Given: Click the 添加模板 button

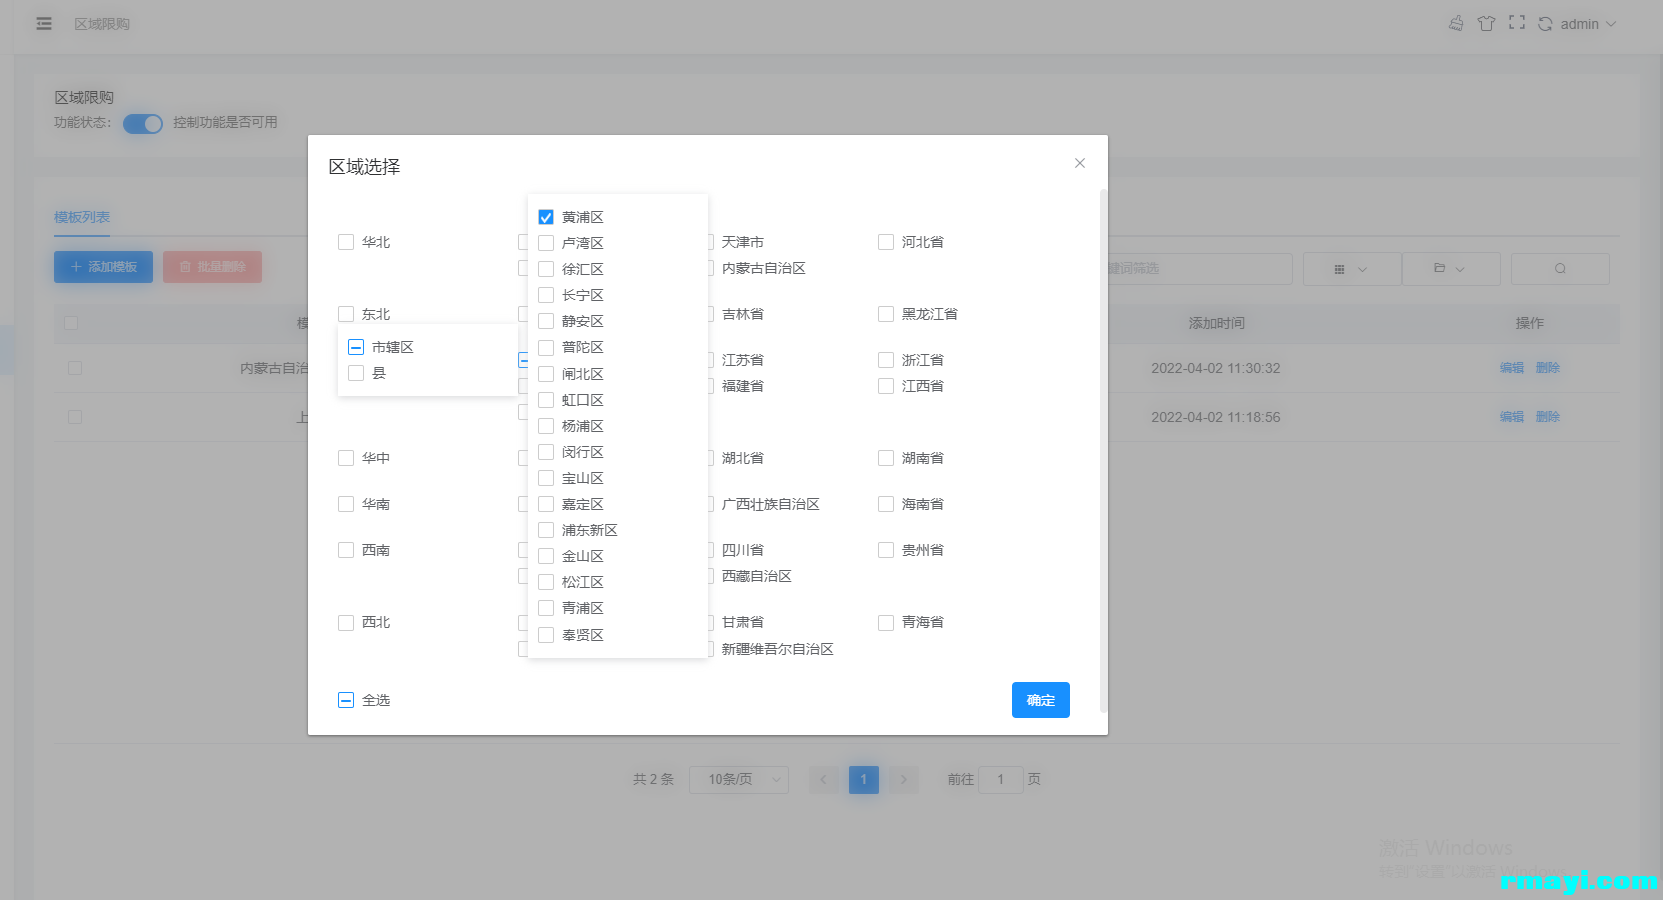Looking at the screenshot, I should [103, 267].
